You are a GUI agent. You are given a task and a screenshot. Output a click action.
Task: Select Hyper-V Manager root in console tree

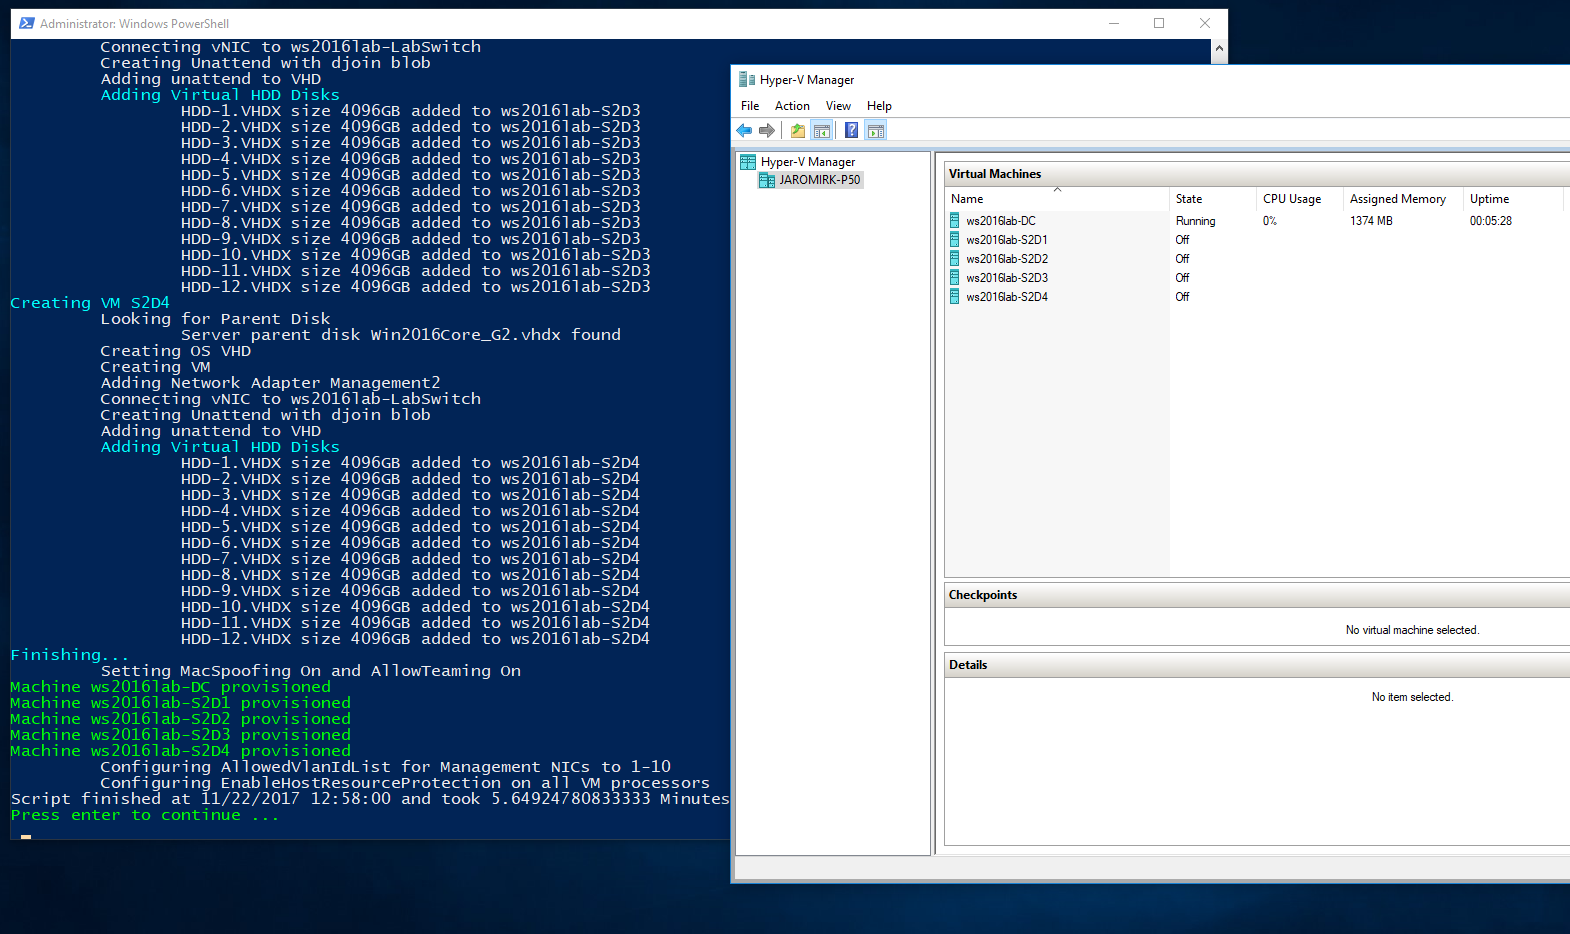[x=808, y=162]
